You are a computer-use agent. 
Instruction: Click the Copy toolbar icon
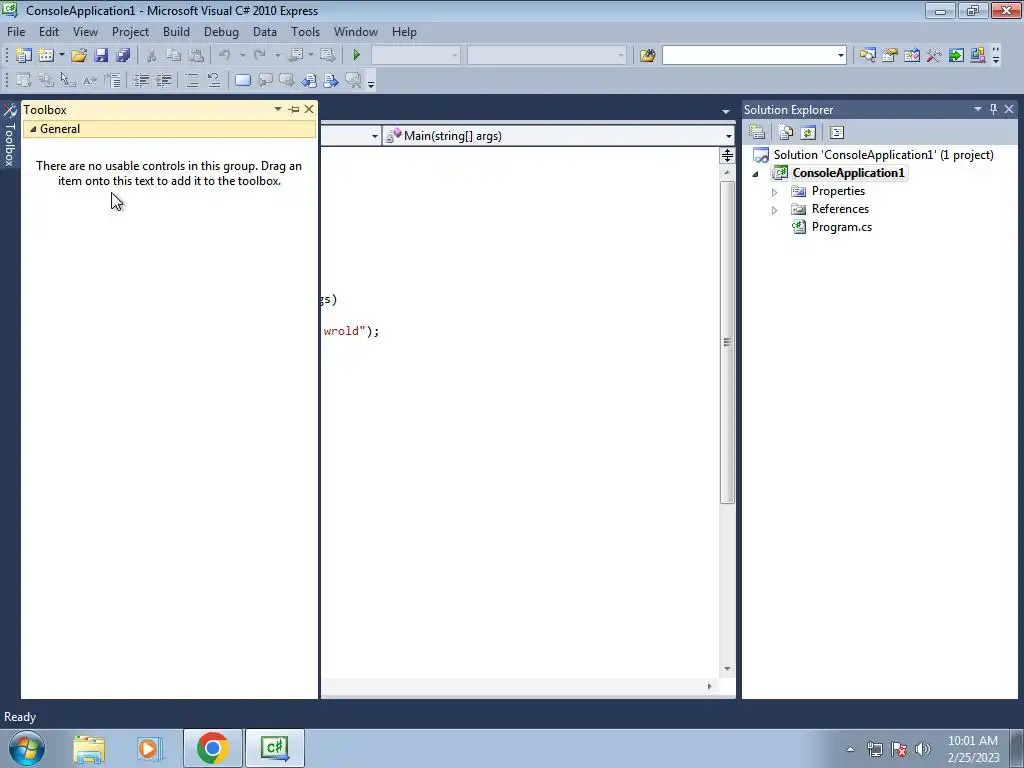pyautogui.click(x=173, y=56)
